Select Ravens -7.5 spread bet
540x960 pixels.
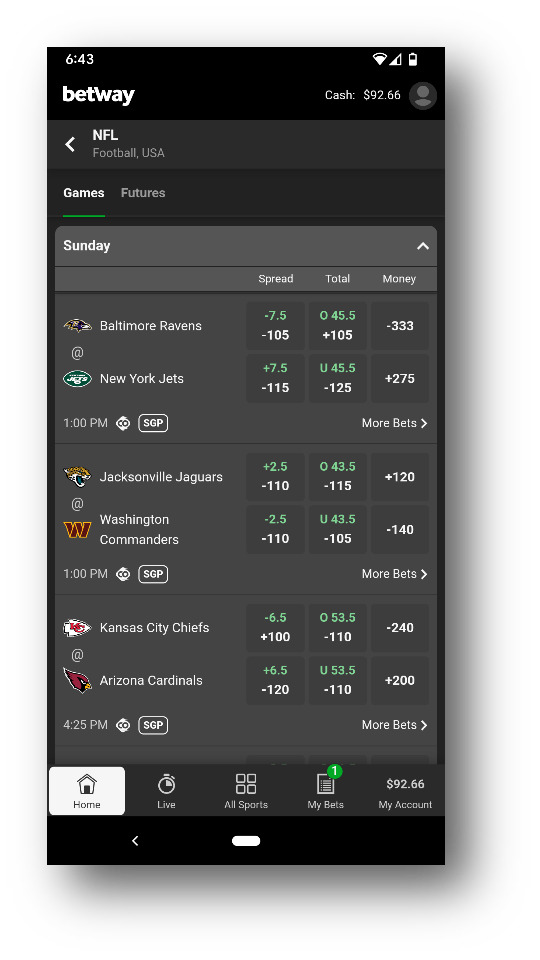click(275, 326)
